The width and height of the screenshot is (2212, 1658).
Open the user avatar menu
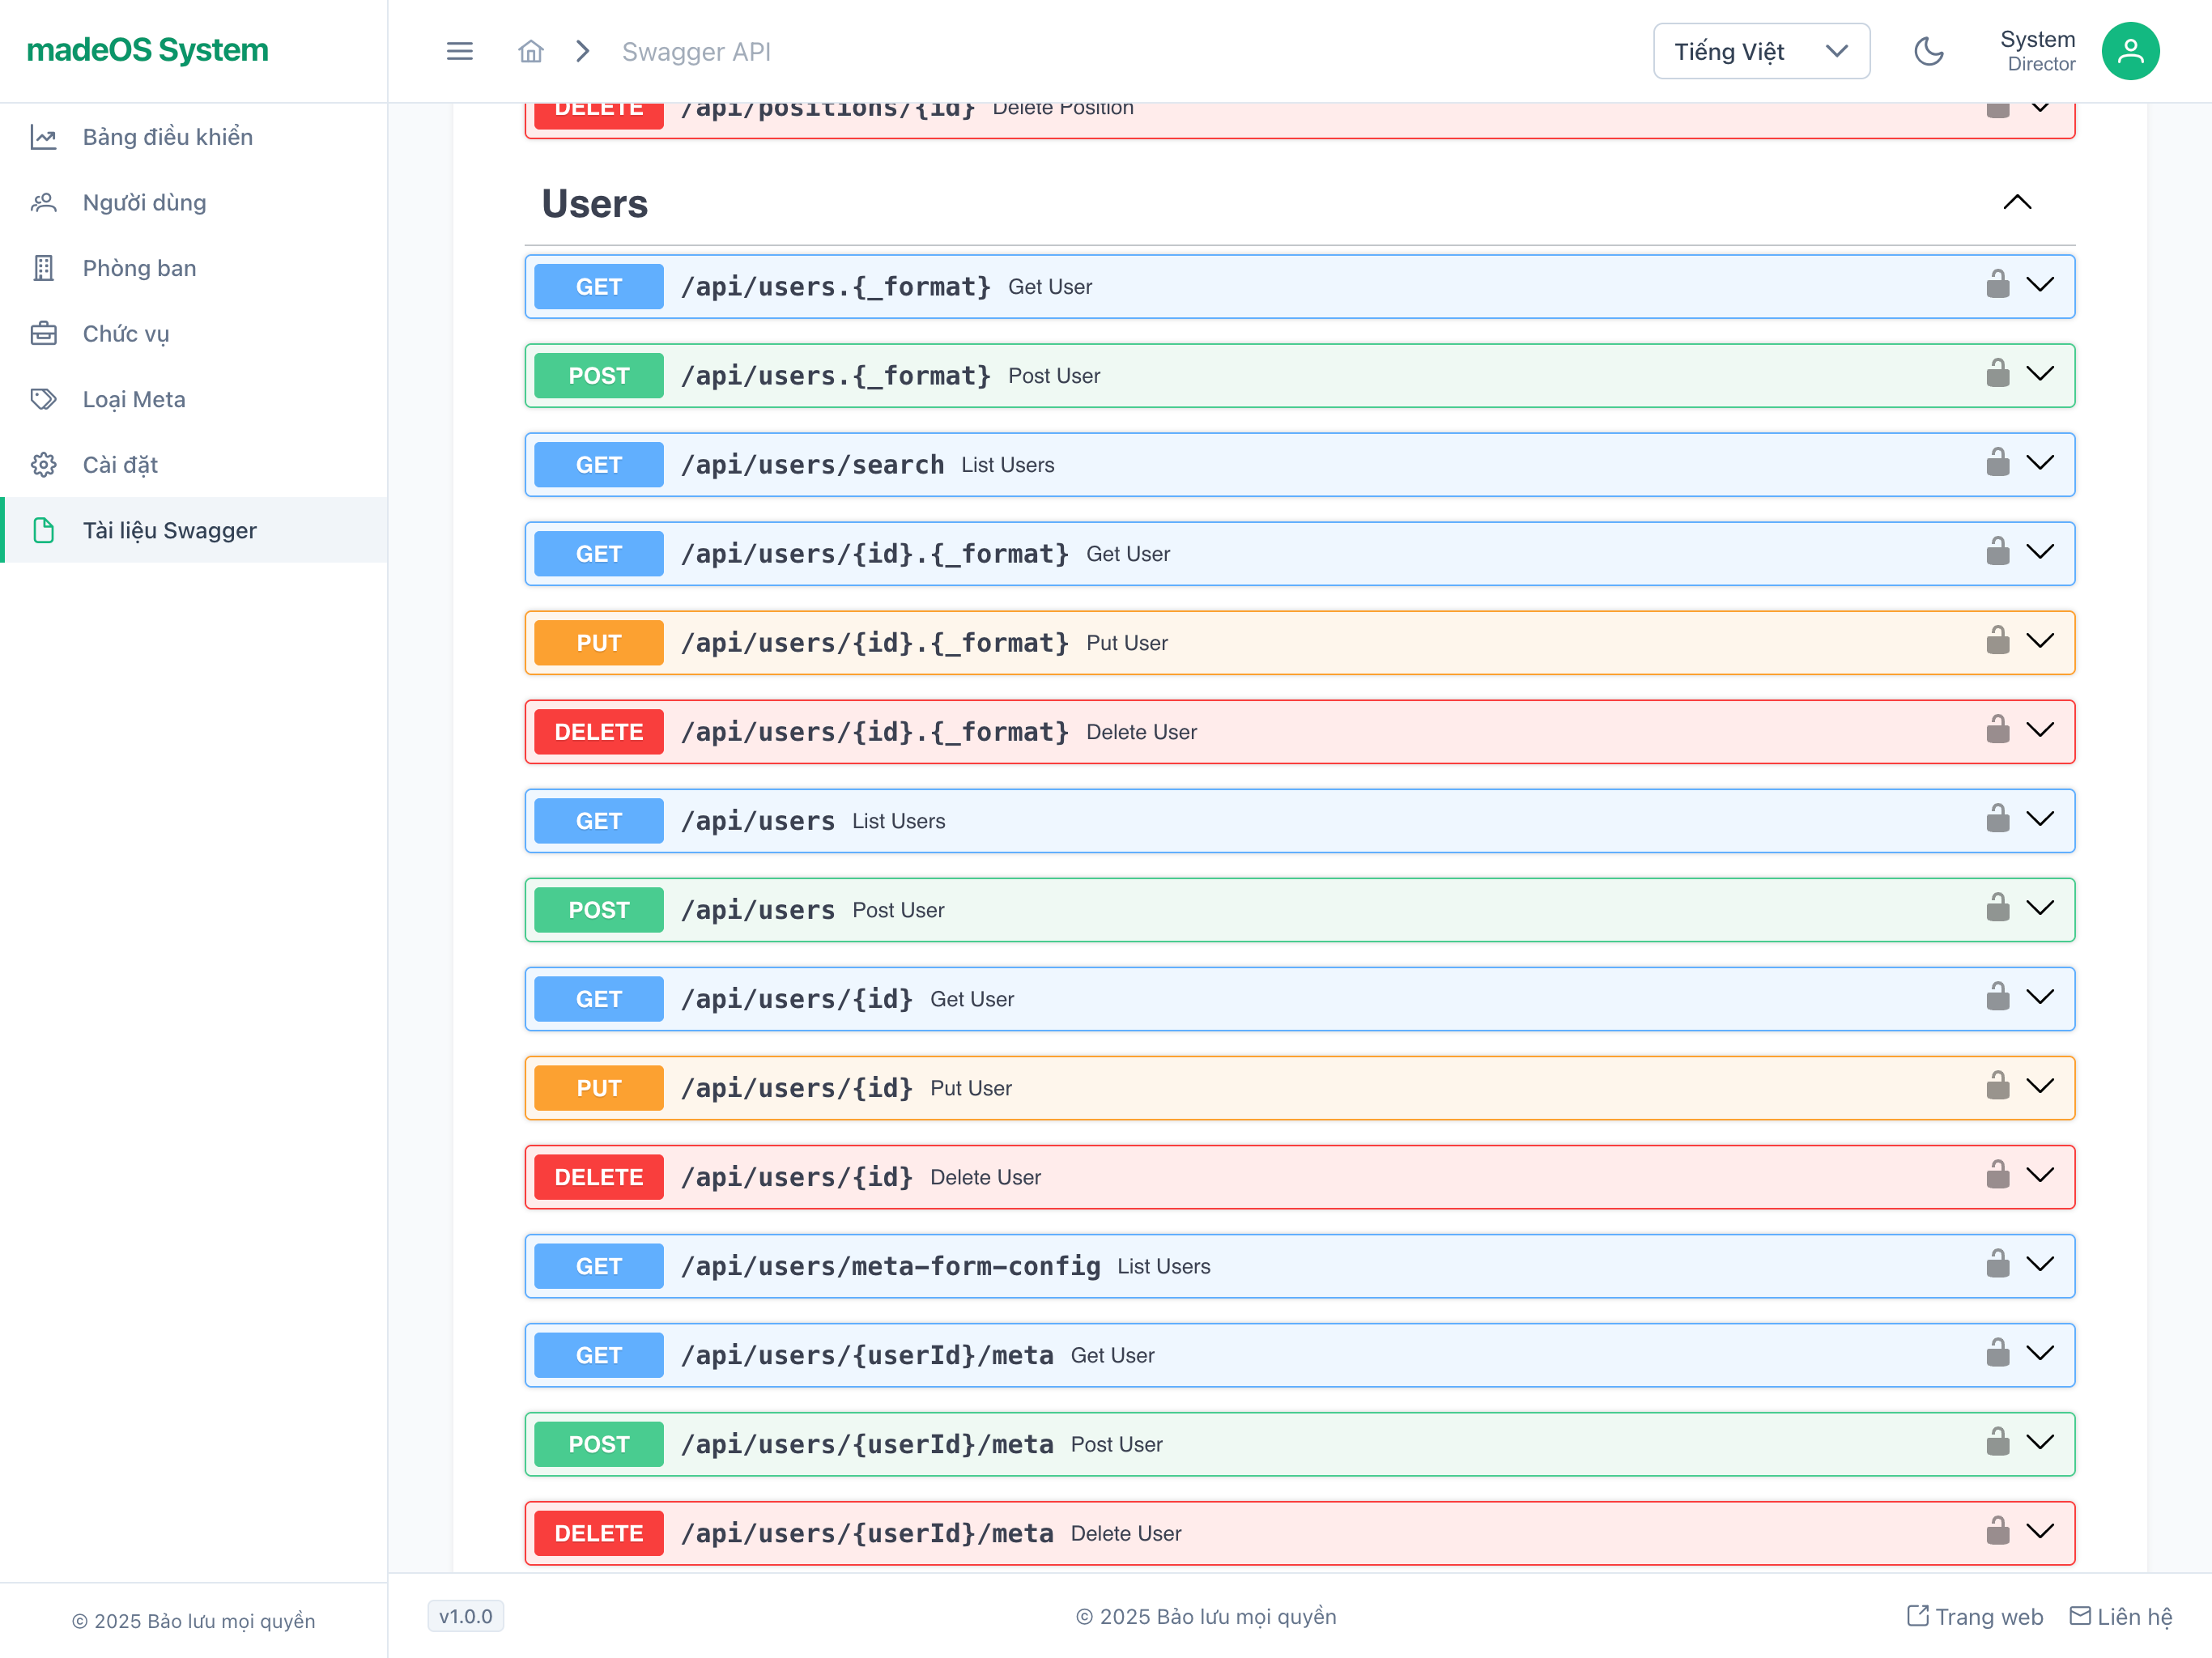coord(2130,51)
